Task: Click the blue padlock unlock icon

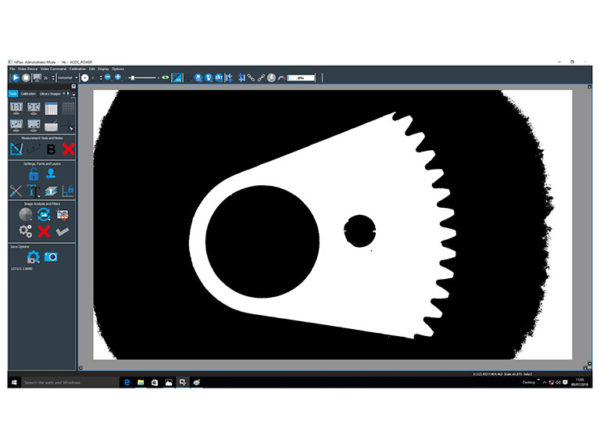Action: point(33,172)
